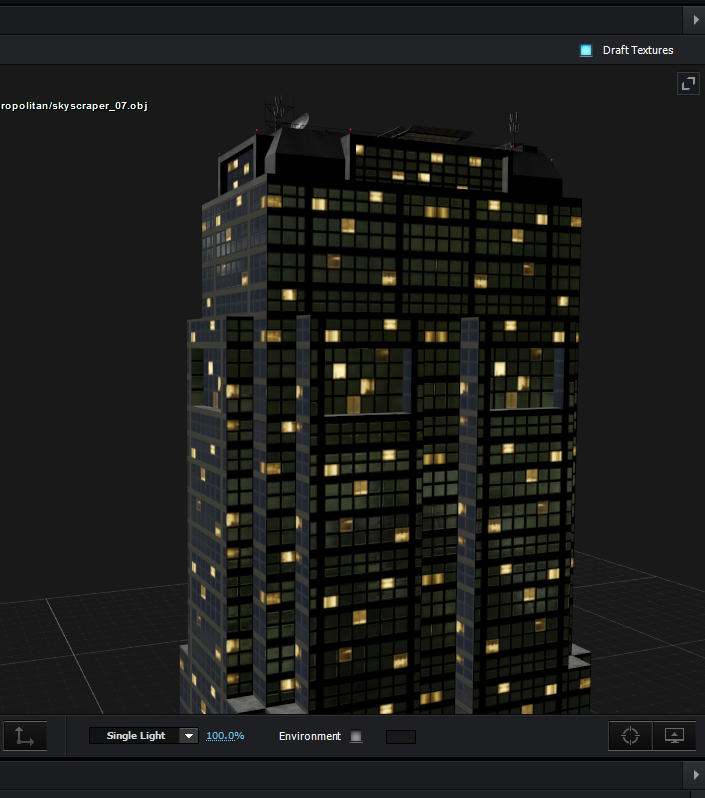Click the dark environment color swatch
The height and width of the screenshot is (798, 705).
[x=401, y=736]
